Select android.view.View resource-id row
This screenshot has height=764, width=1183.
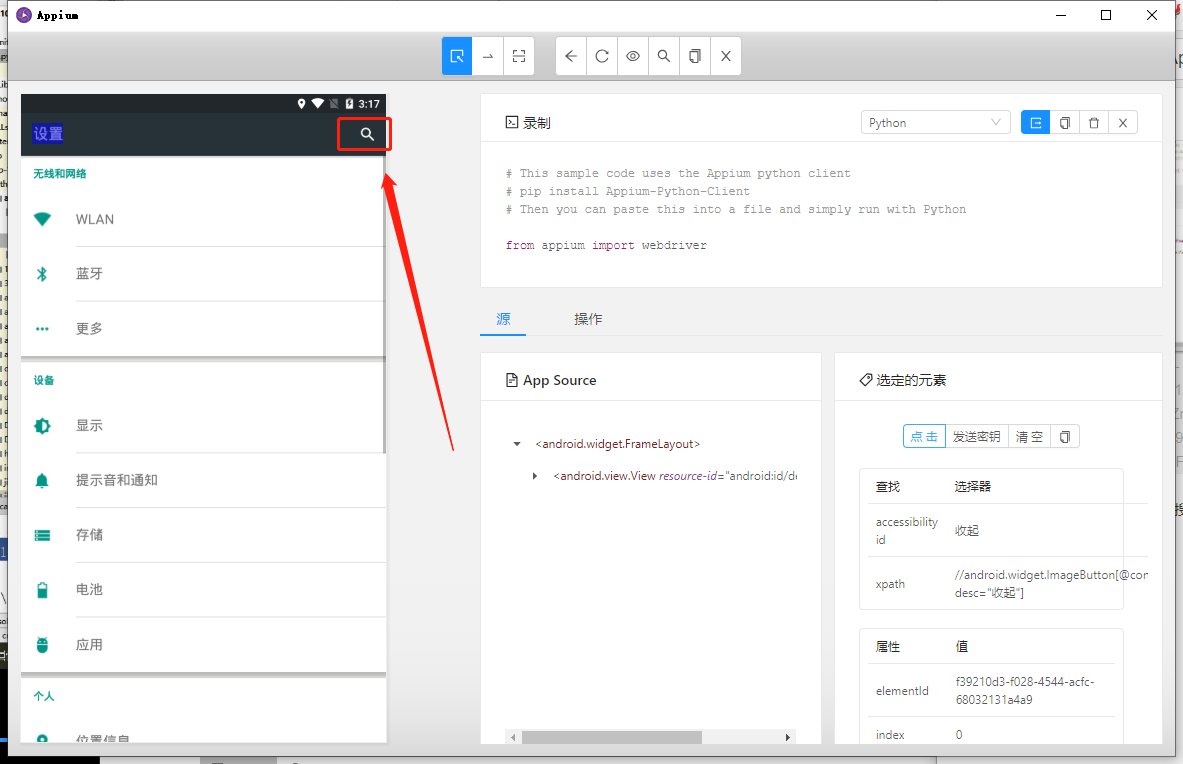(675, 476)
